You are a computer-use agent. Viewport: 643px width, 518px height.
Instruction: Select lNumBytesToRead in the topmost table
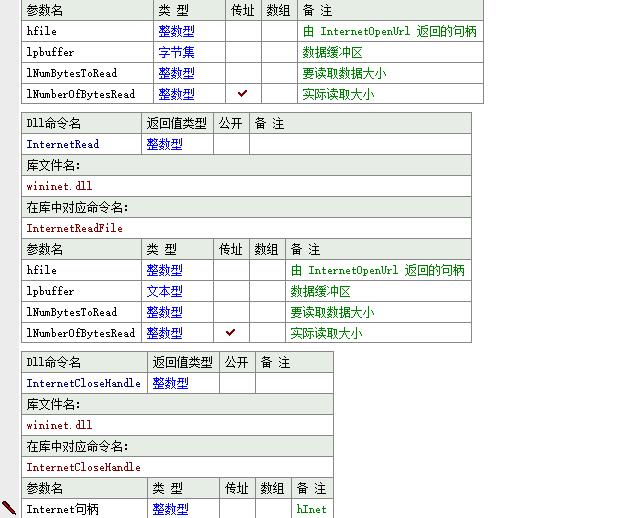(x=72, y=73)
